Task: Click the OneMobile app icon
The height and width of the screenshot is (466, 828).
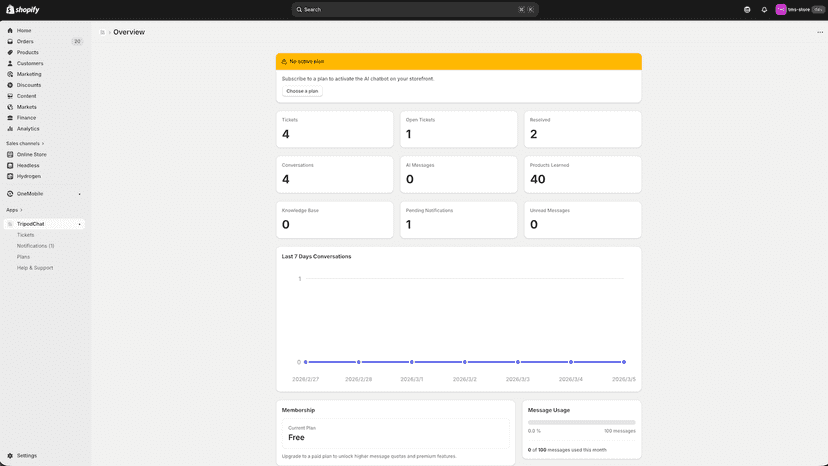Action: [x=10, y=194]
